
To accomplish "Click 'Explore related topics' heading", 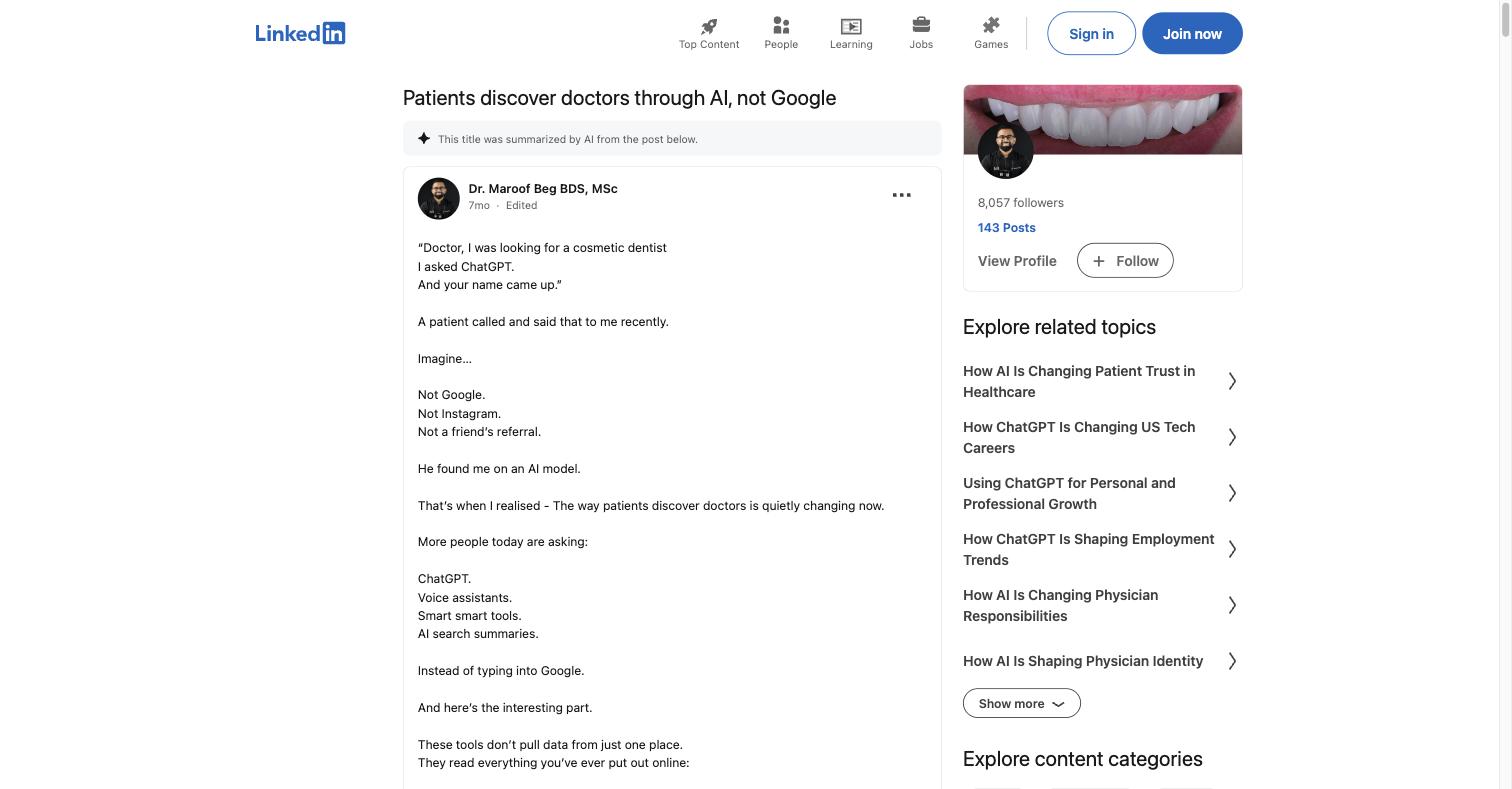I will pyautogui.click(x=1059, y=327).
